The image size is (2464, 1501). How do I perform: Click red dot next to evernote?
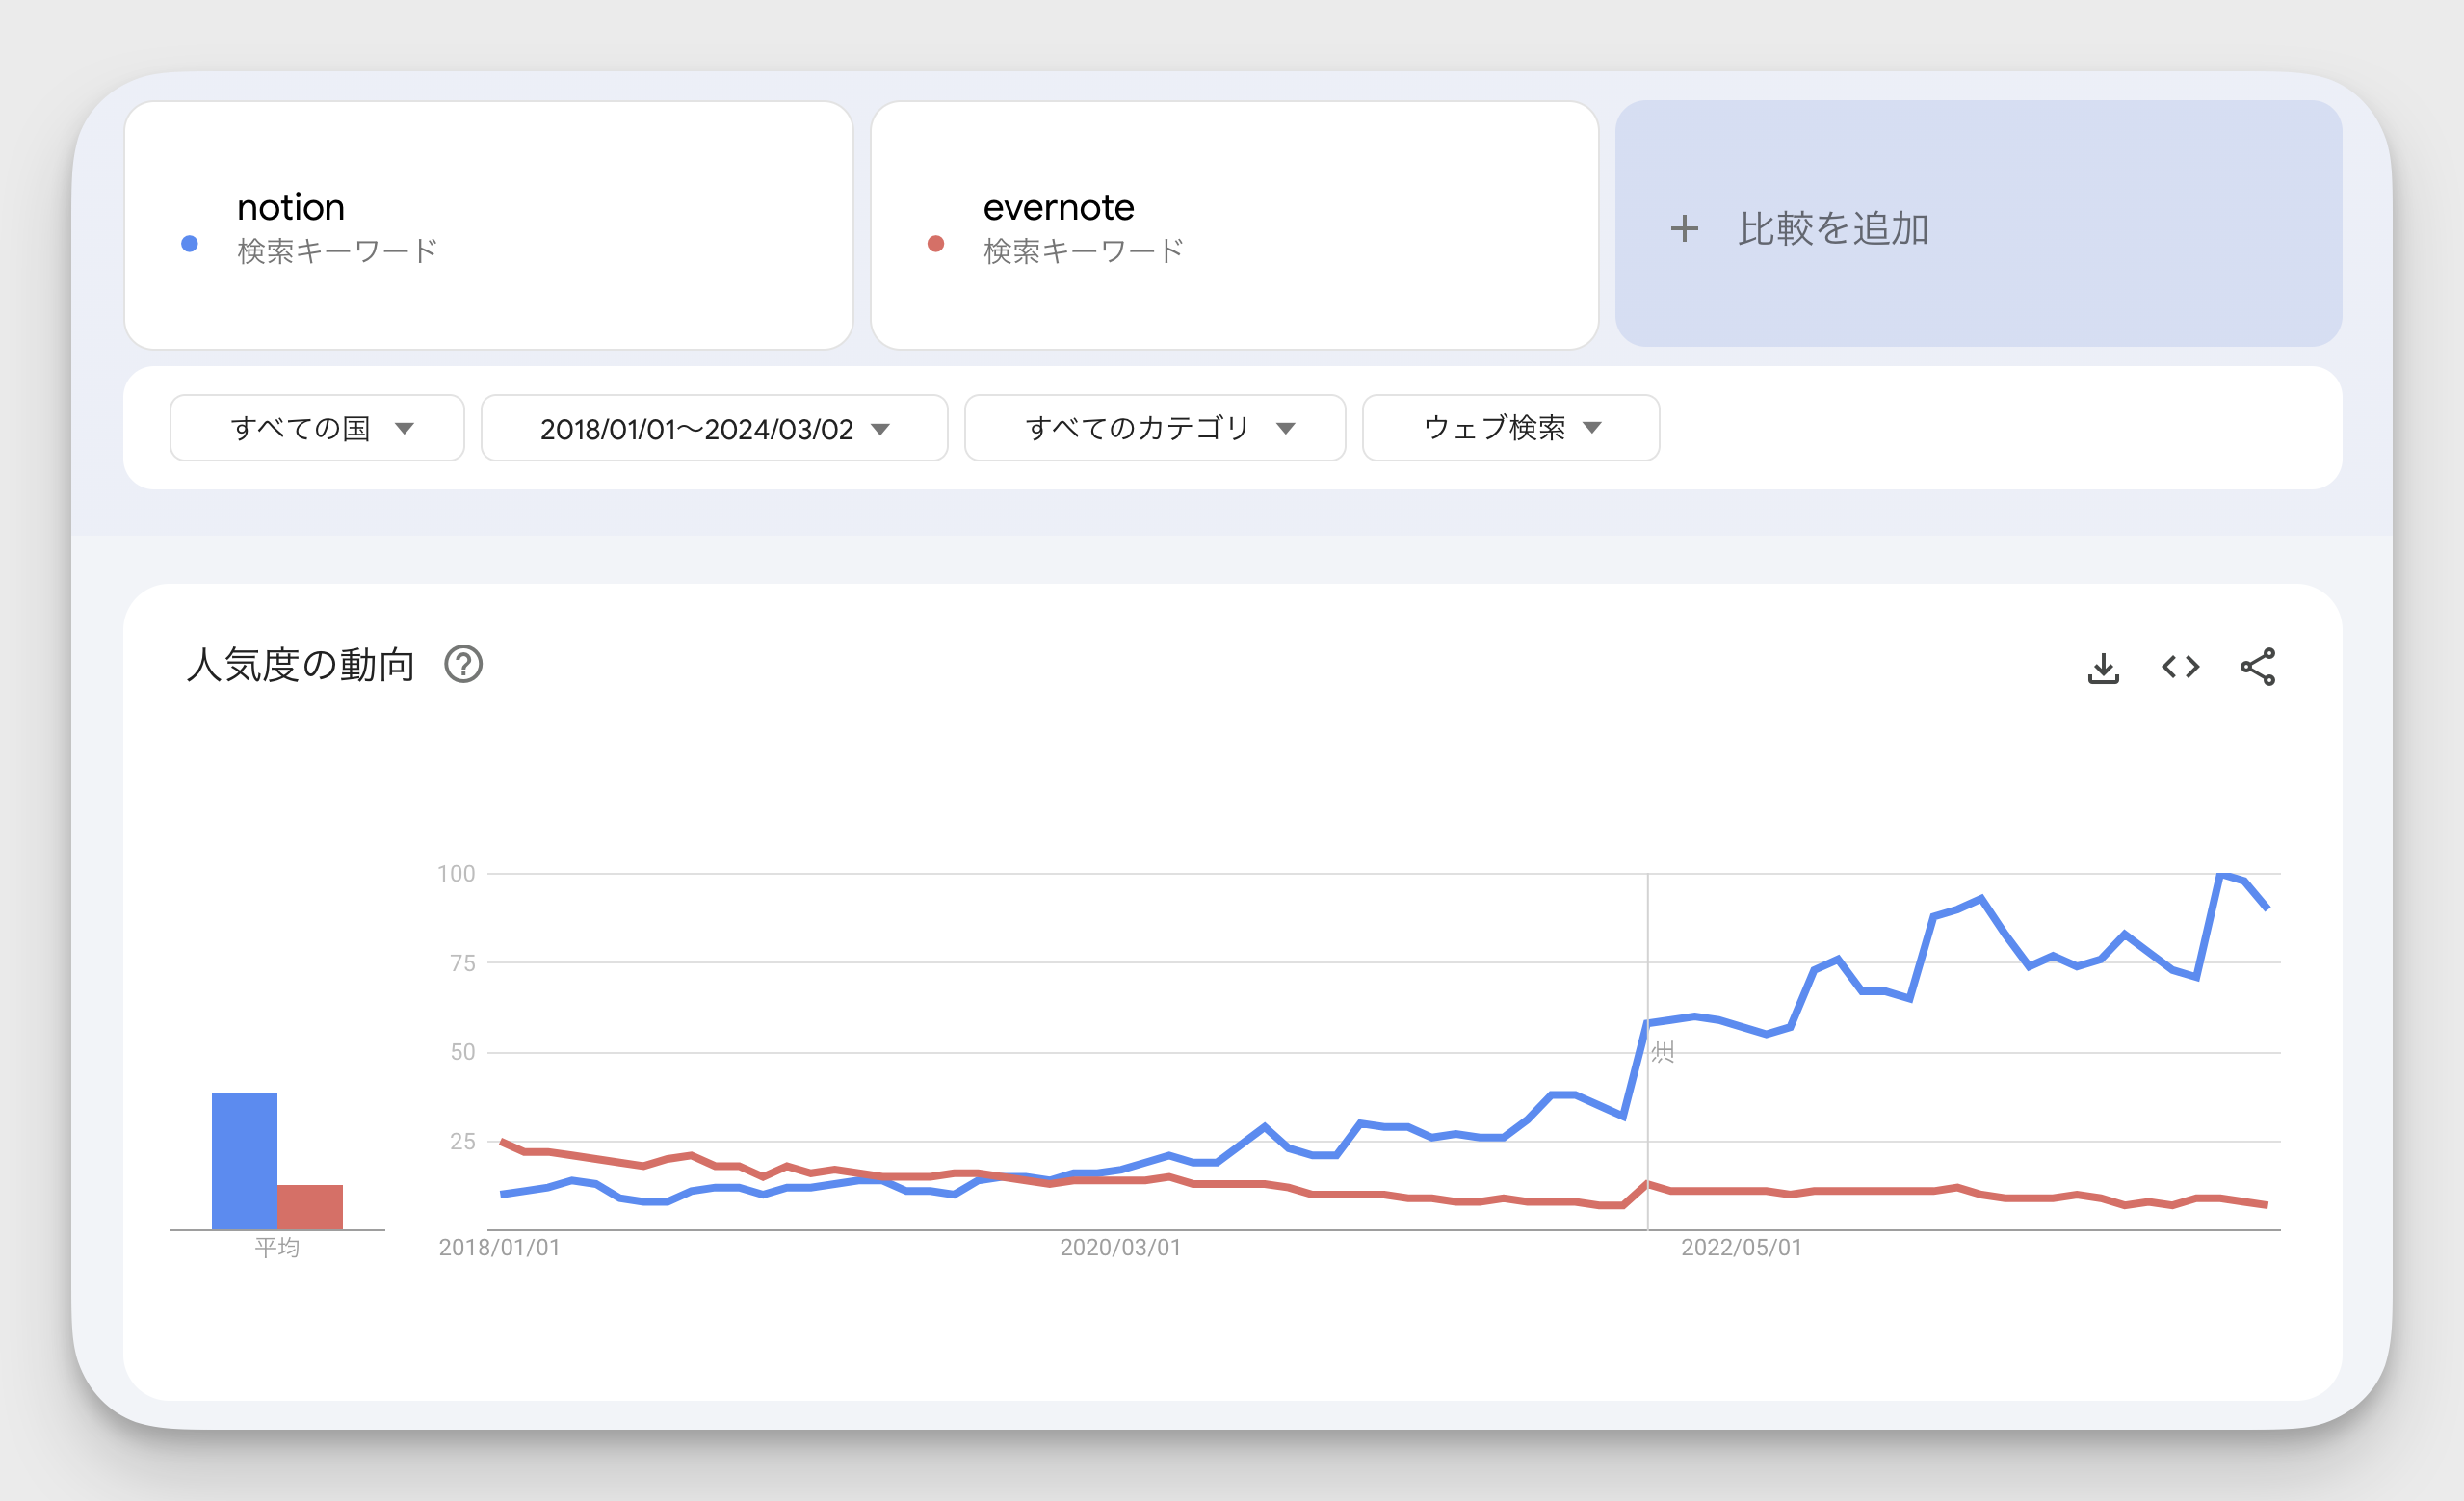[x=935, y=243]
